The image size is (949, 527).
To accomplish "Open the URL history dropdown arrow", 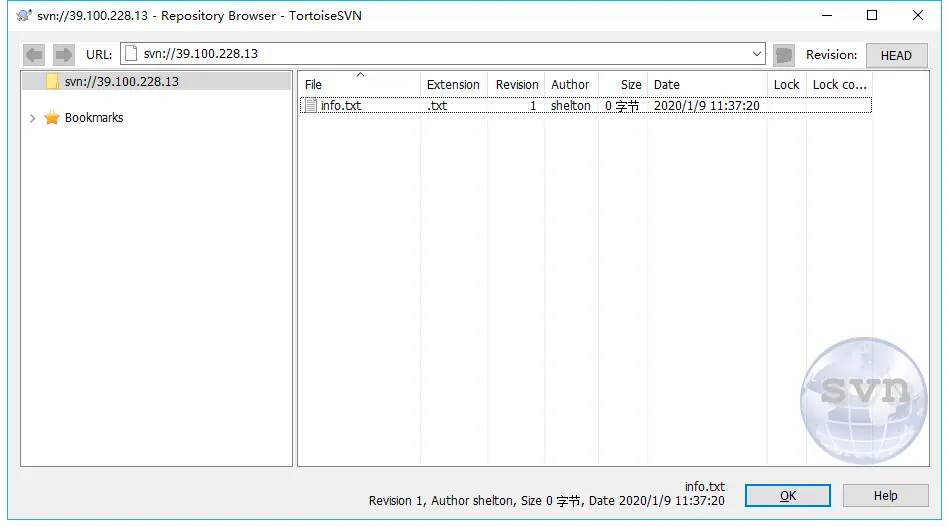I will coord(757,54).
